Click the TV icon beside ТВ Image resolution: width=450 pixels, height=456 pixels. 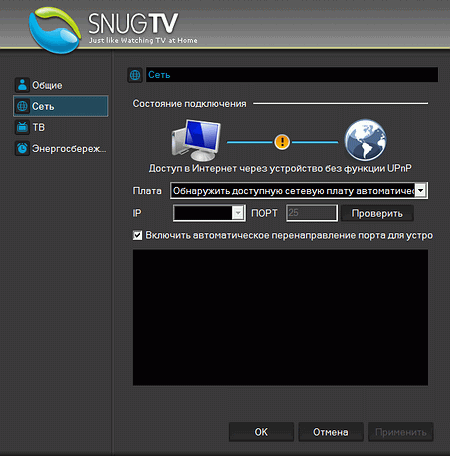[x=22, y=127]
